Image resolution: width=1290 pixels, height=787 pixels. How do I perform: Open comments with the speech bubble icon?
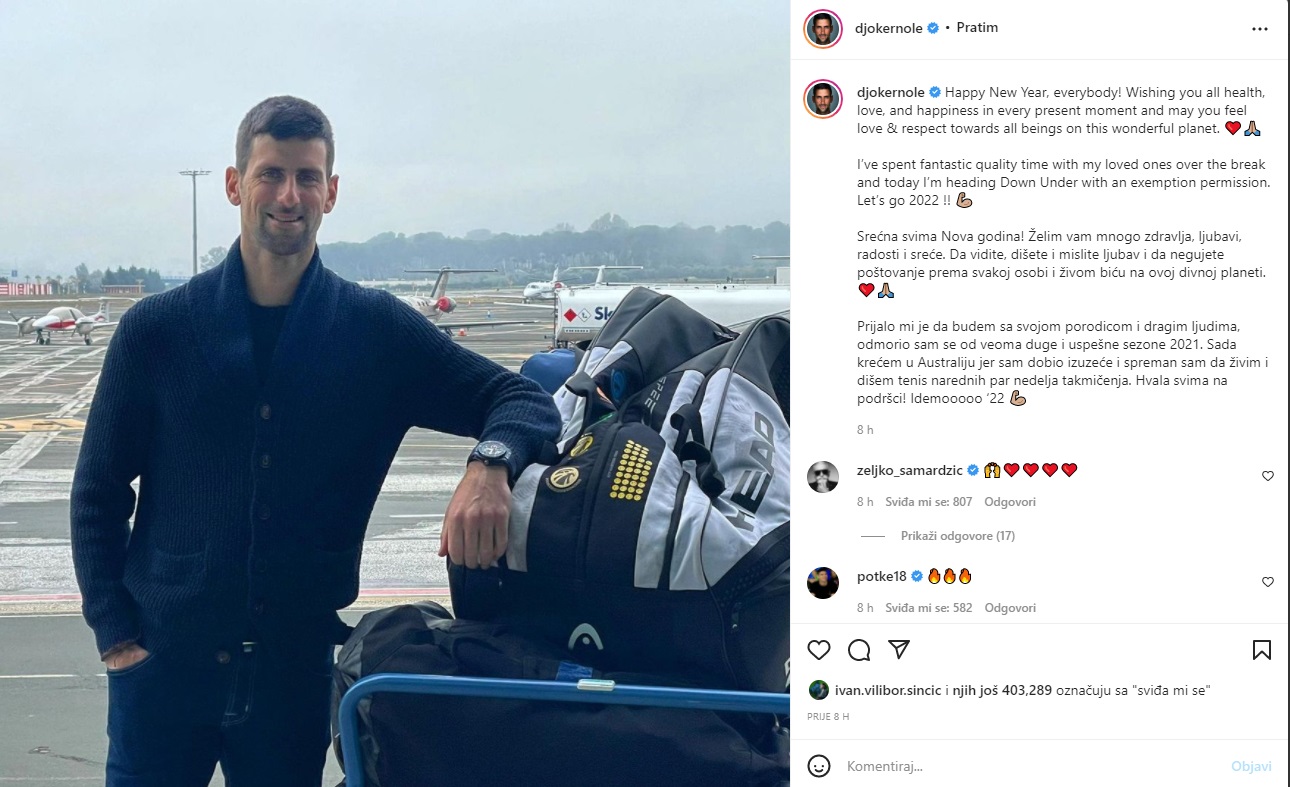coord(859,650)
